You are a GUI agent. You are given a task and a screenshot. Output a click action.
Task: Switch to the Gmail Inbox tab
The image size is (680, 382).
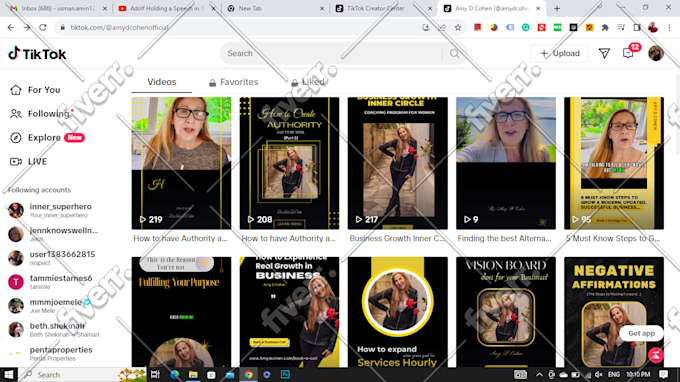click(59, 8)
